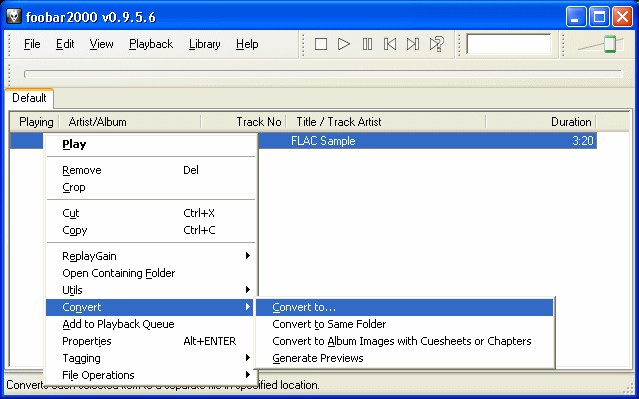Click the Duration column header
Screen dimensions: 639x399
pyautogui.click(x=541, y=122)
